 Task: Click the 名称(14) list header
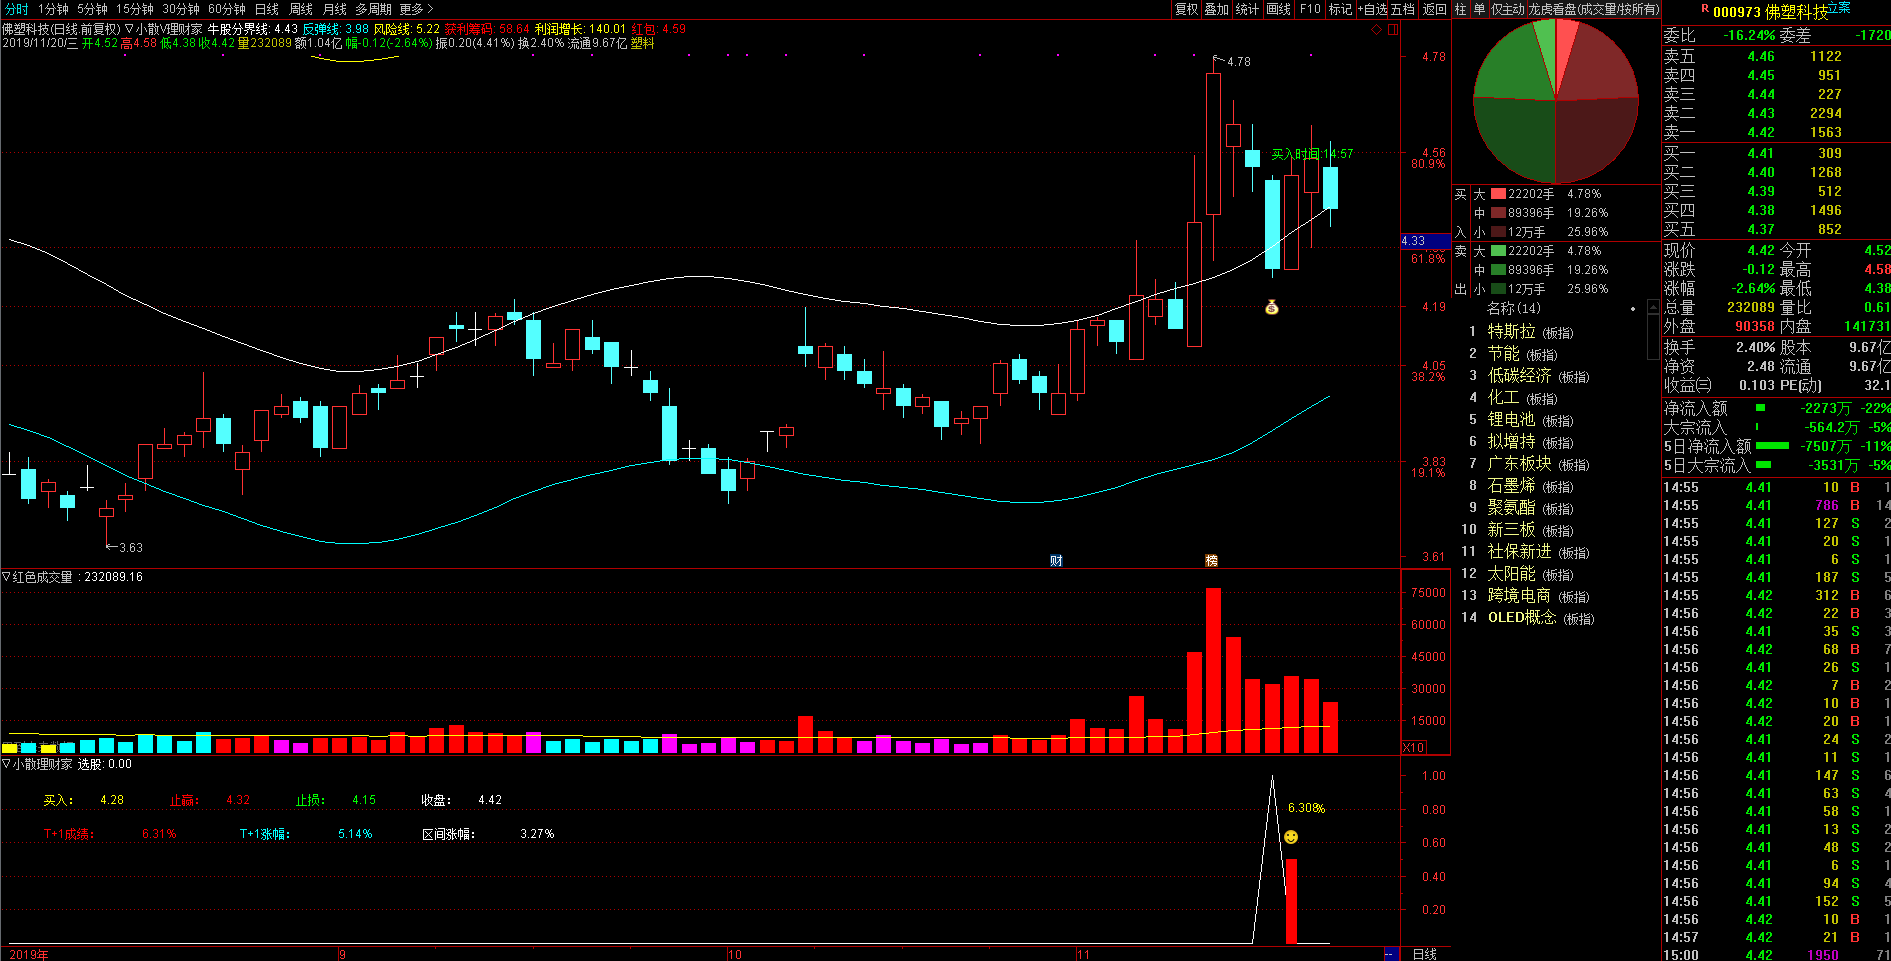1514,308
